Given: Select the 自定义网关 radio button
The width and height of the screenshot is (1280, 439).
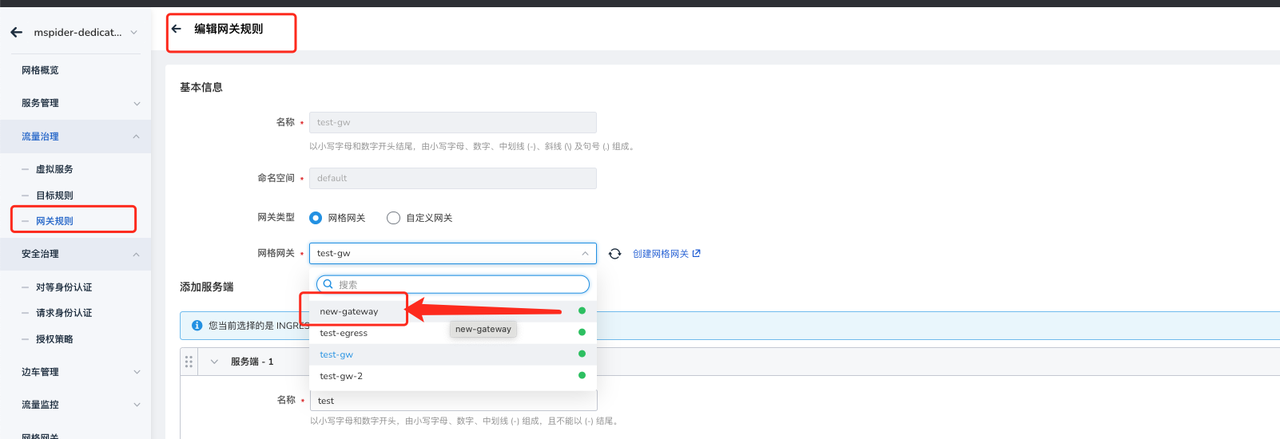Looking at the screenshot, I should point(393,218).
